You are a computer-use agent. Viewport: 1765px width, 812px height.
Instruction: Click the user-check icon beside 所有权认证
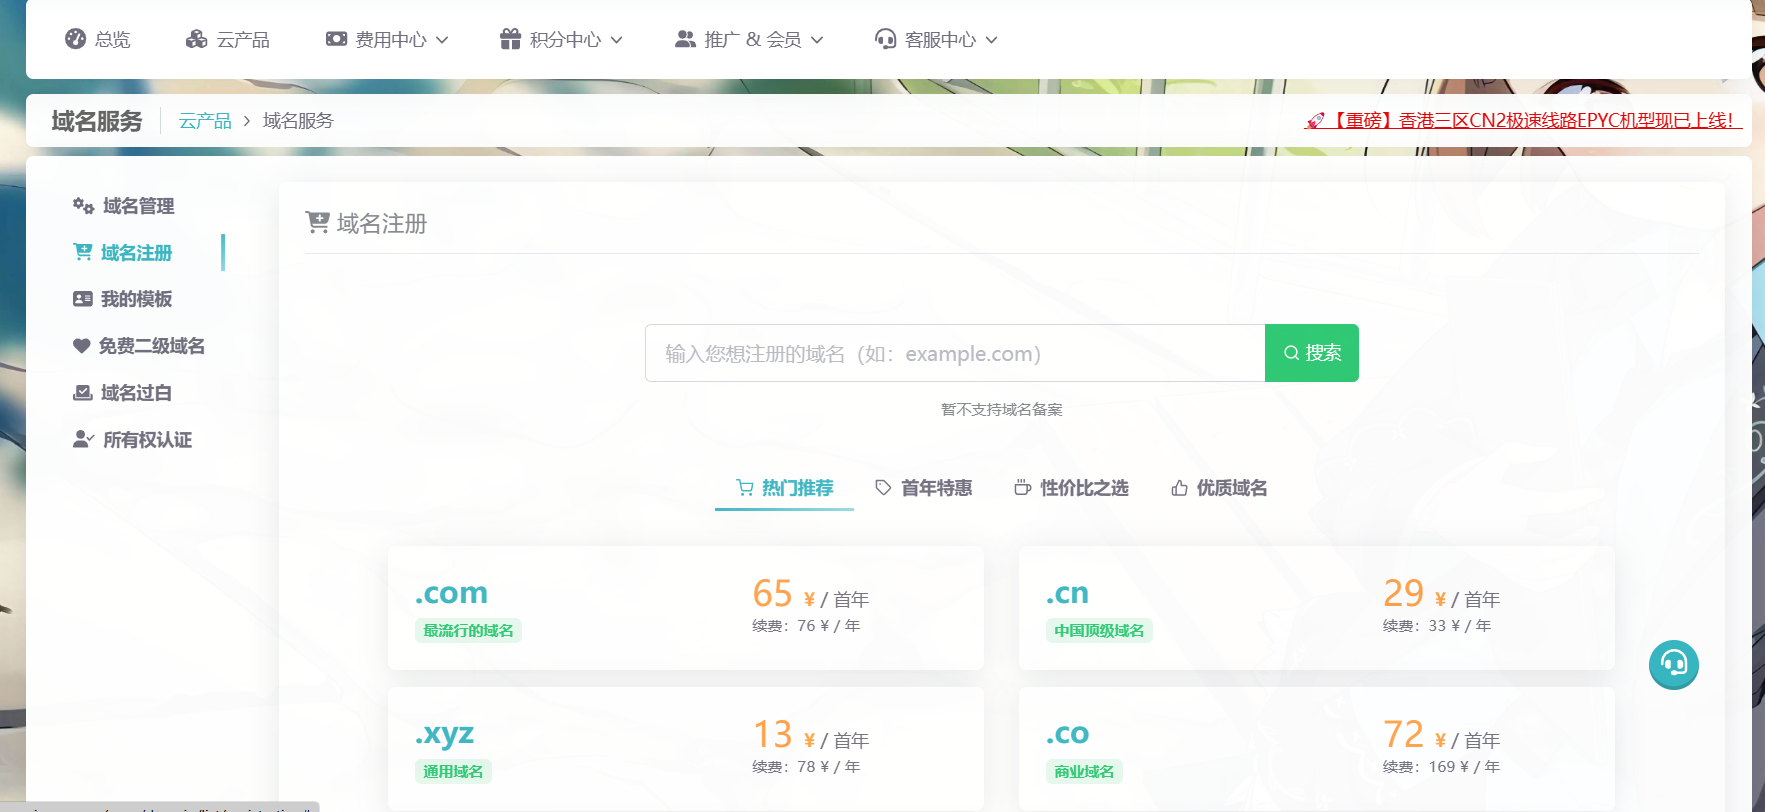point(83,440)
